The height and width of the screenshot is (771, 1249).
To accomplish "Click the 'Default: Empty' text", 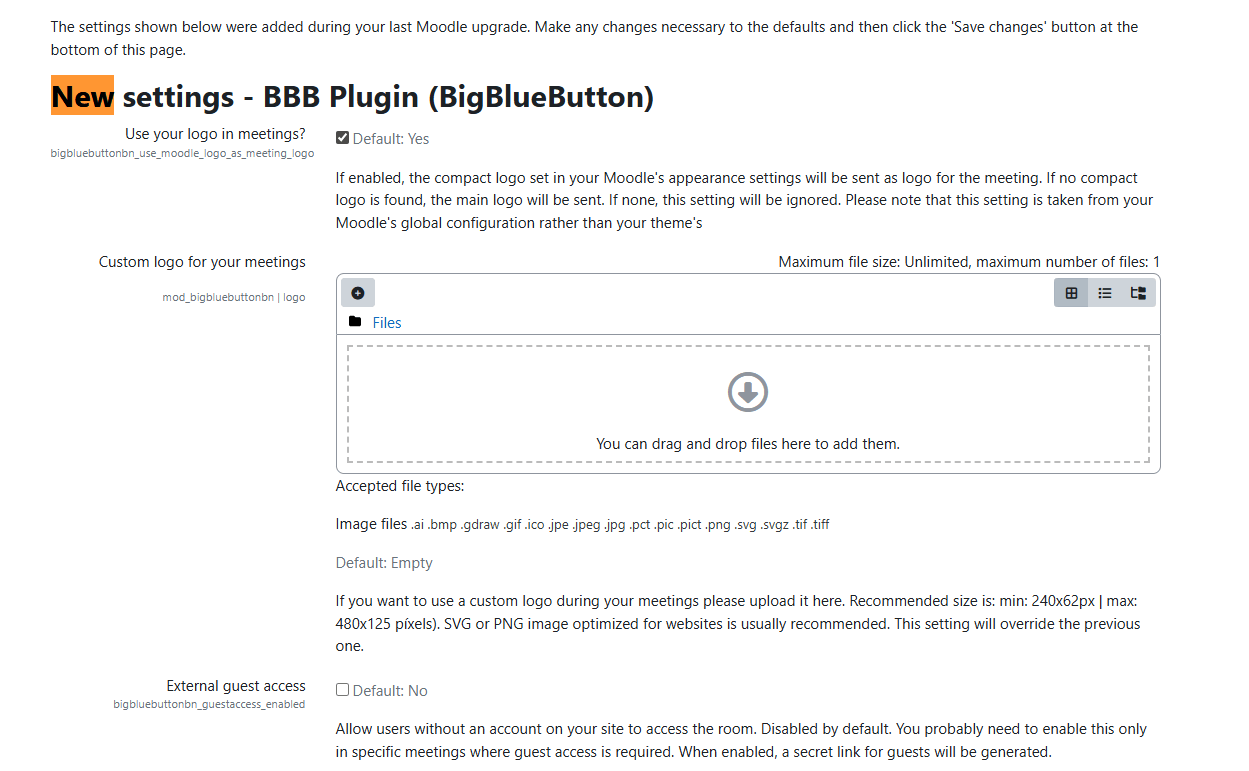I will 384,563.
